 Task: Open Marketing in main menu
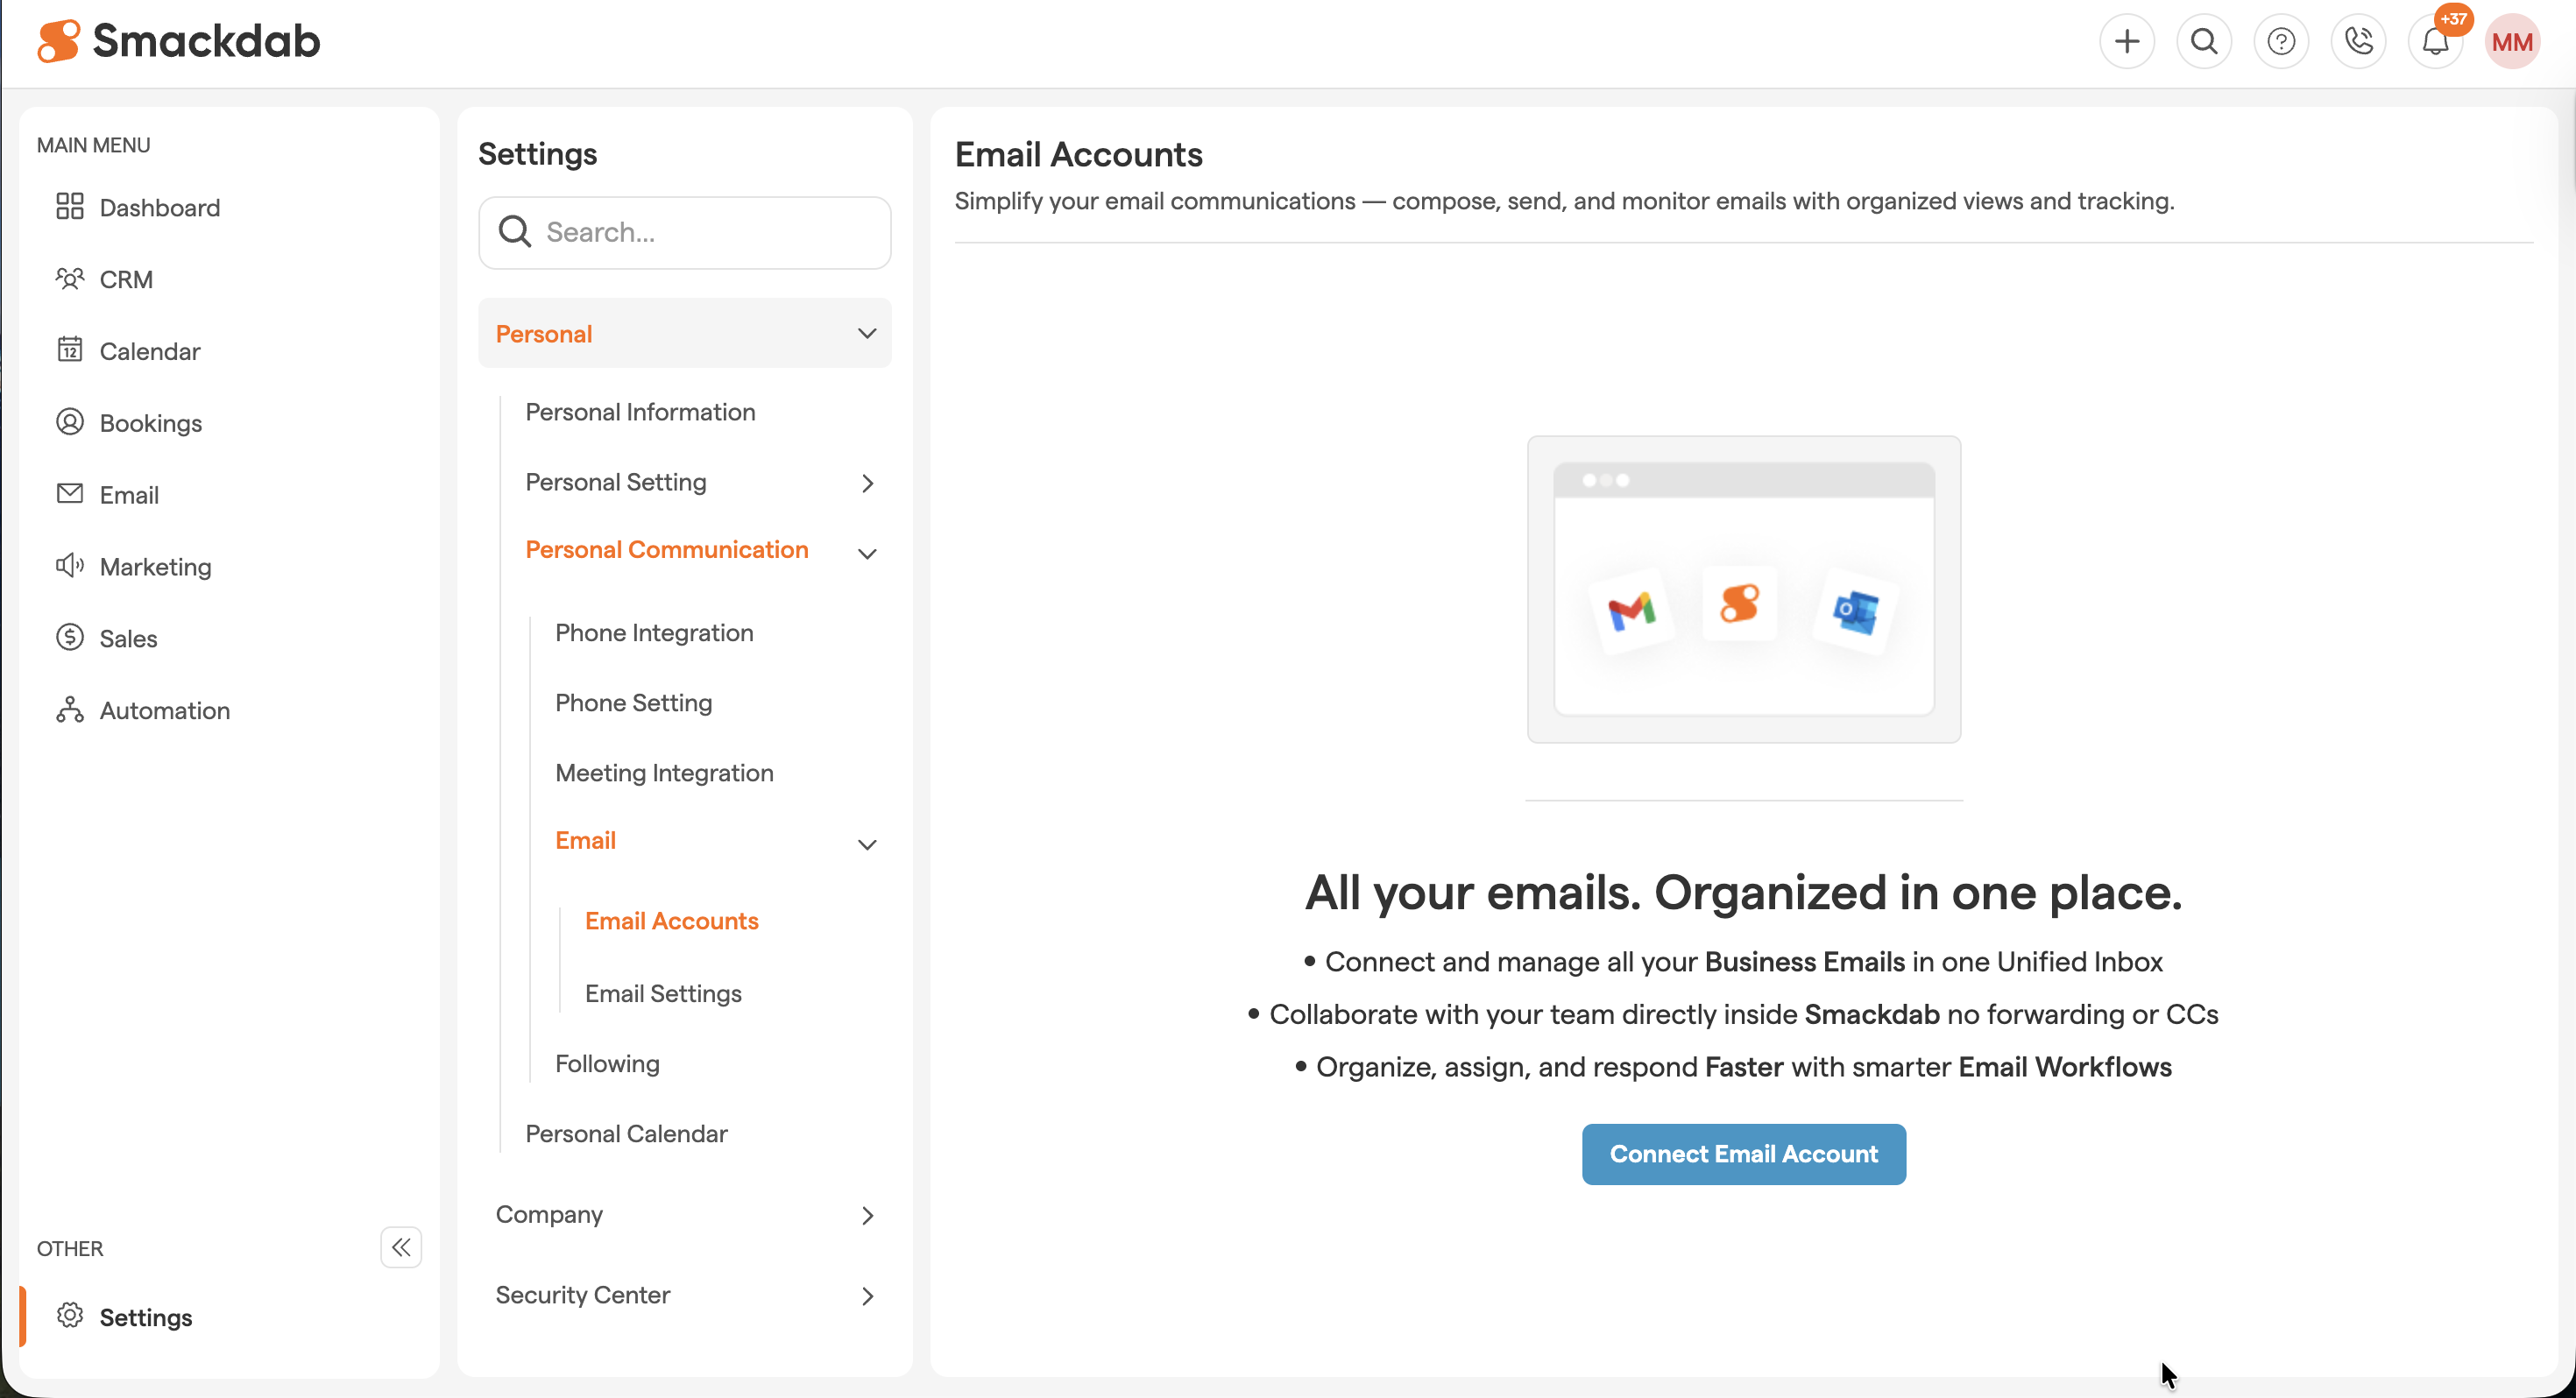coord(155,566)
